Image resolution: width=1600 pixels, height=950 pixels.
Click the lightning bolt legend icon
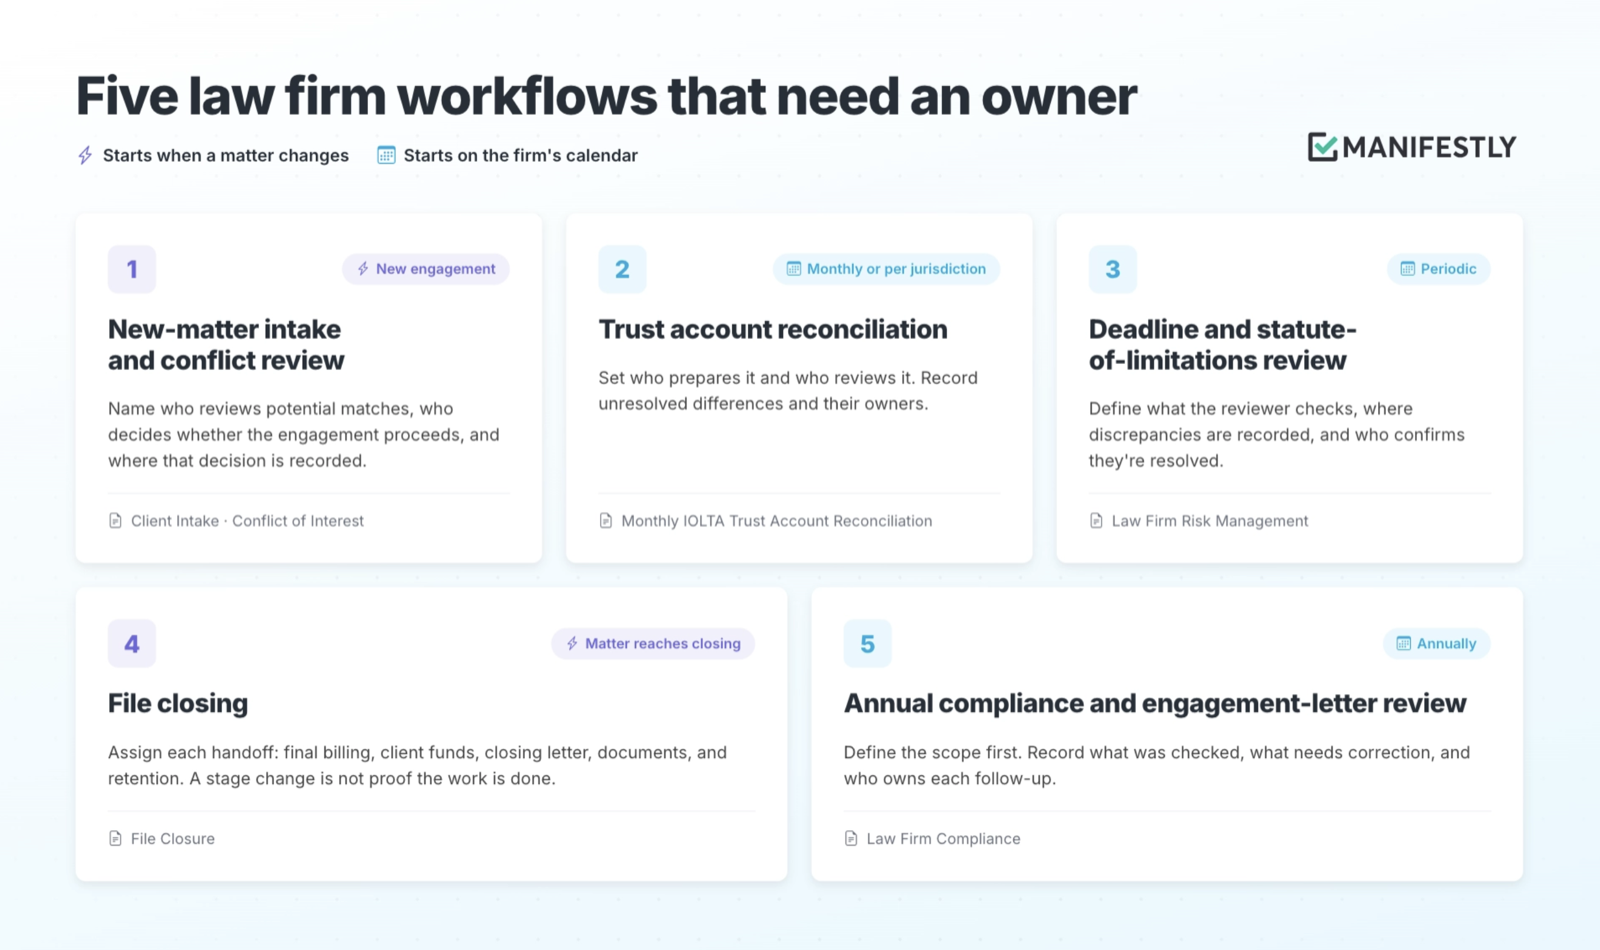(85, 155)
